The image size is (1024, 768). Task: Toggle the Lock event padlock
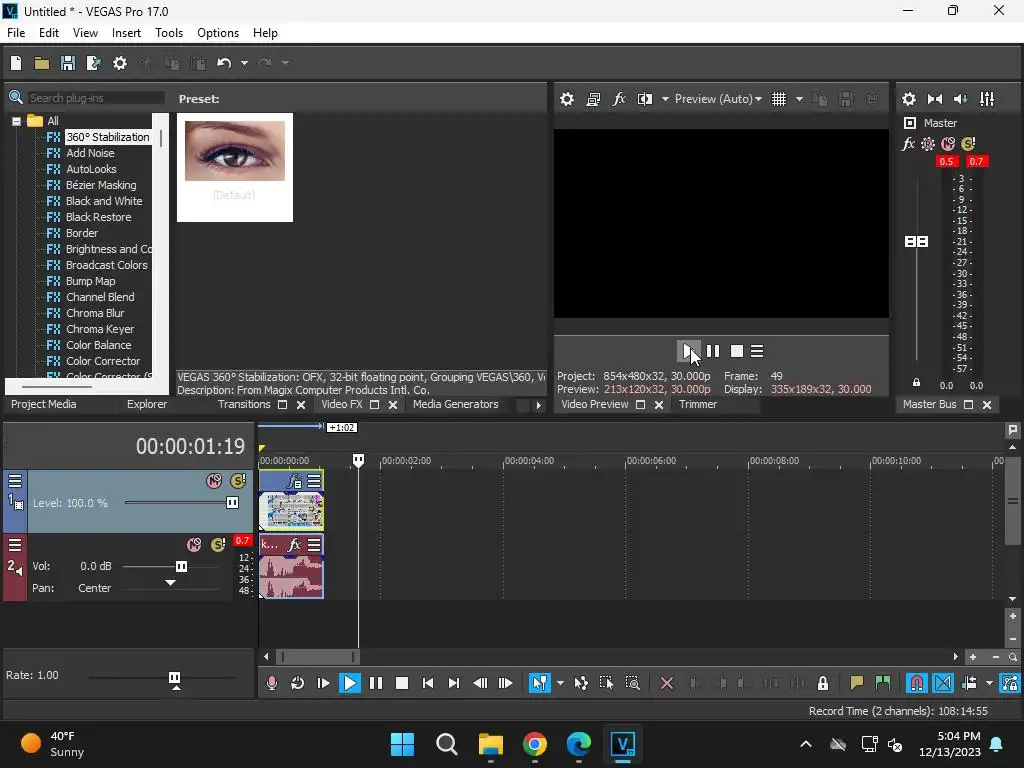click(x=822, y=683)
